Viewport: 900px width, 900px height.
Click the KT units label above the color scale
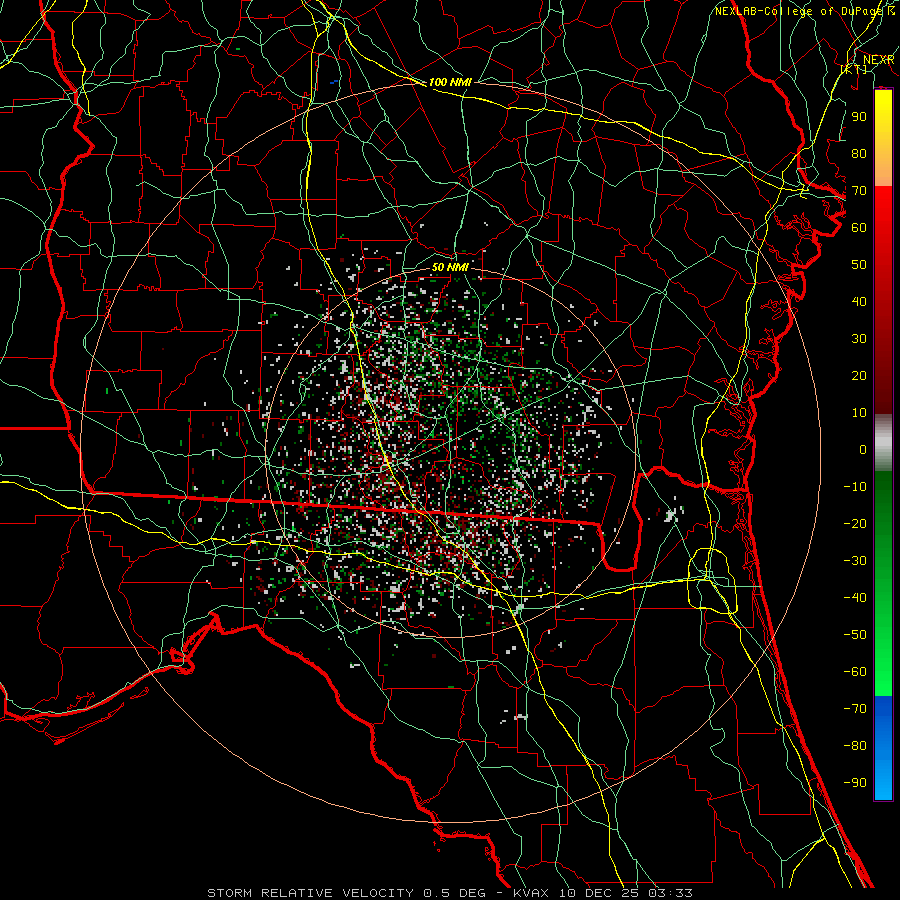854,69
